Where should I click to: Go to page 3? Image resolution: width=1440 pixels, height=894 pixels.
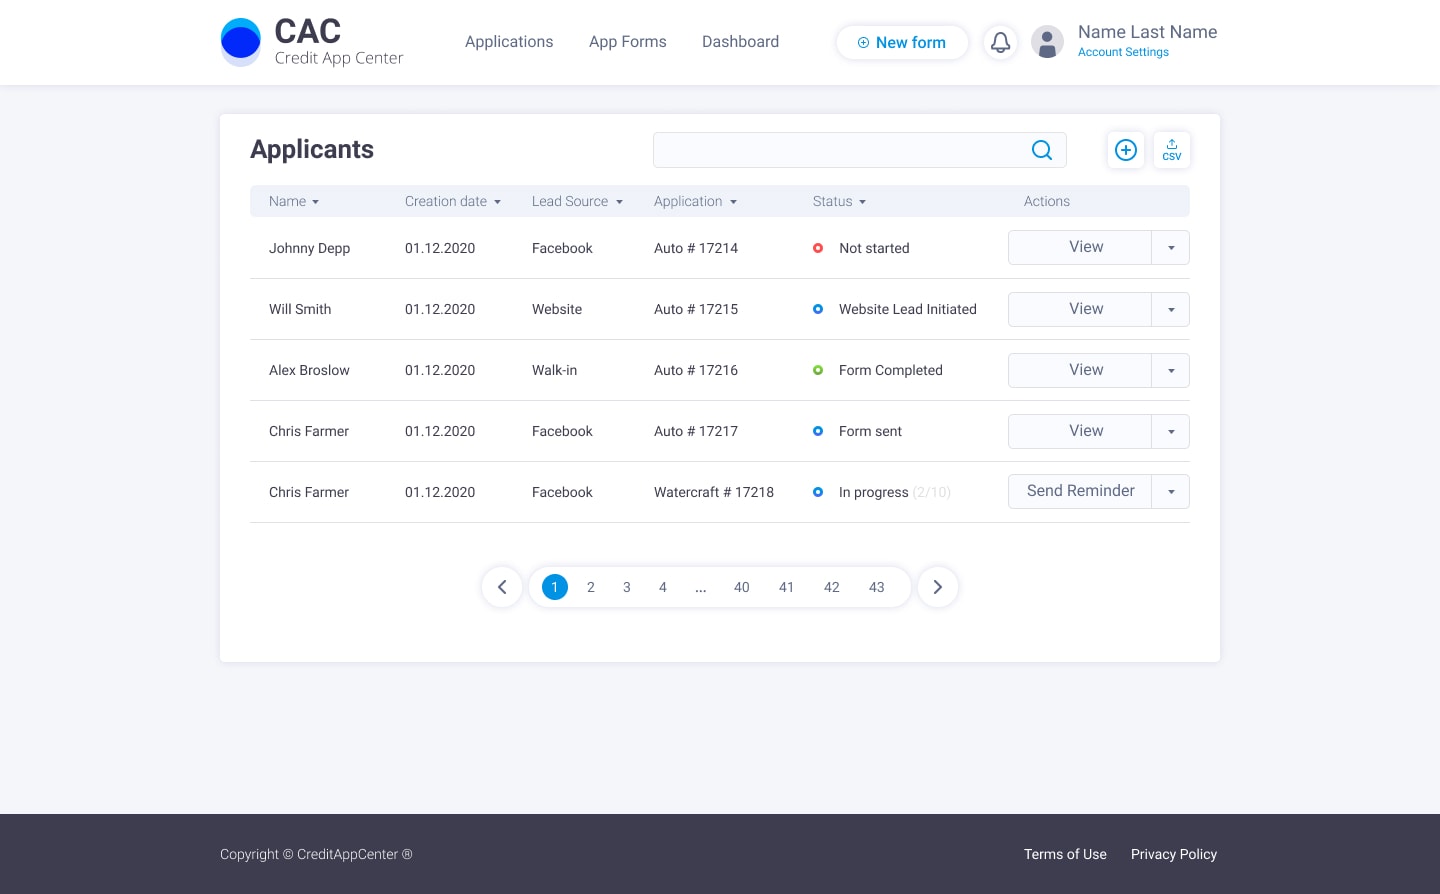pos(627,587)
